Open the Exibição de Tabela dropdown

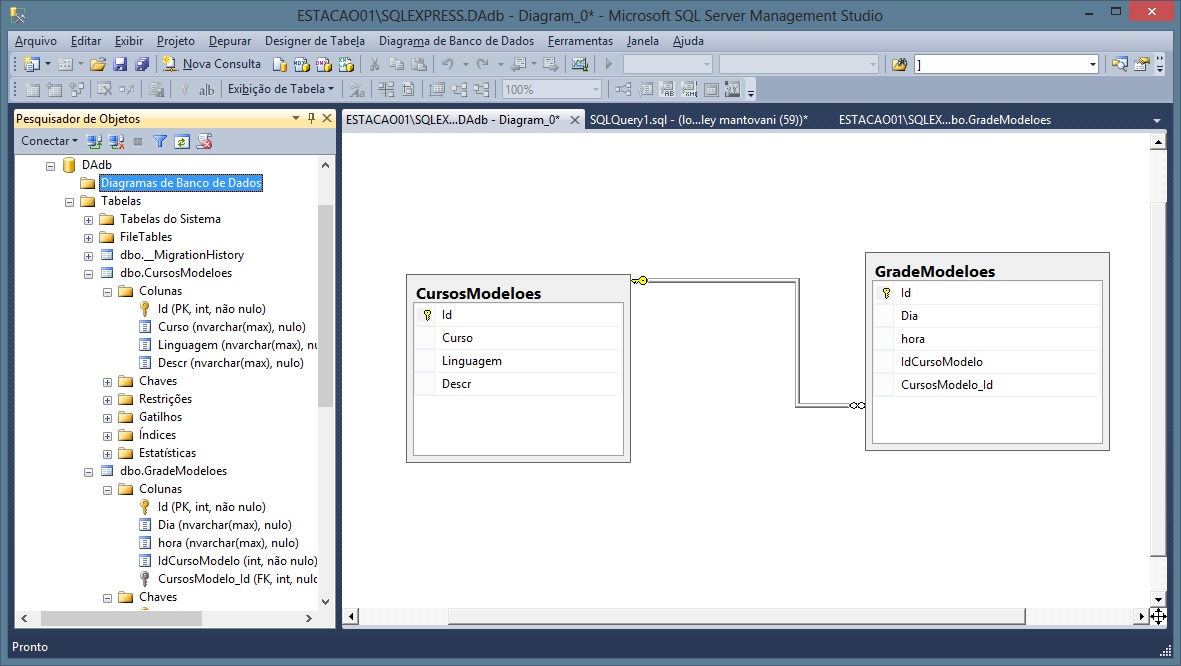(x=280, y=89)
